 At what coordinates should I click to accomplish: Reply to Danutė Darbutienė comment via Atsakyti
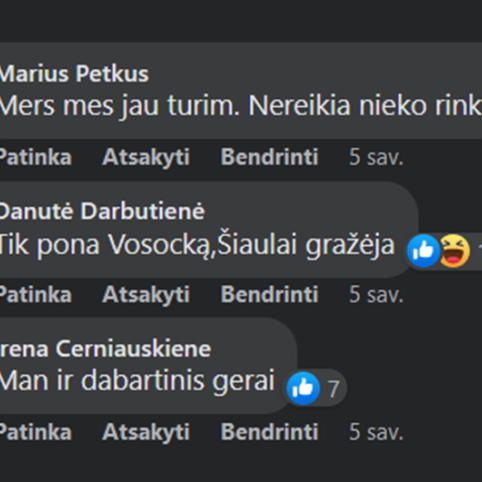146,295
